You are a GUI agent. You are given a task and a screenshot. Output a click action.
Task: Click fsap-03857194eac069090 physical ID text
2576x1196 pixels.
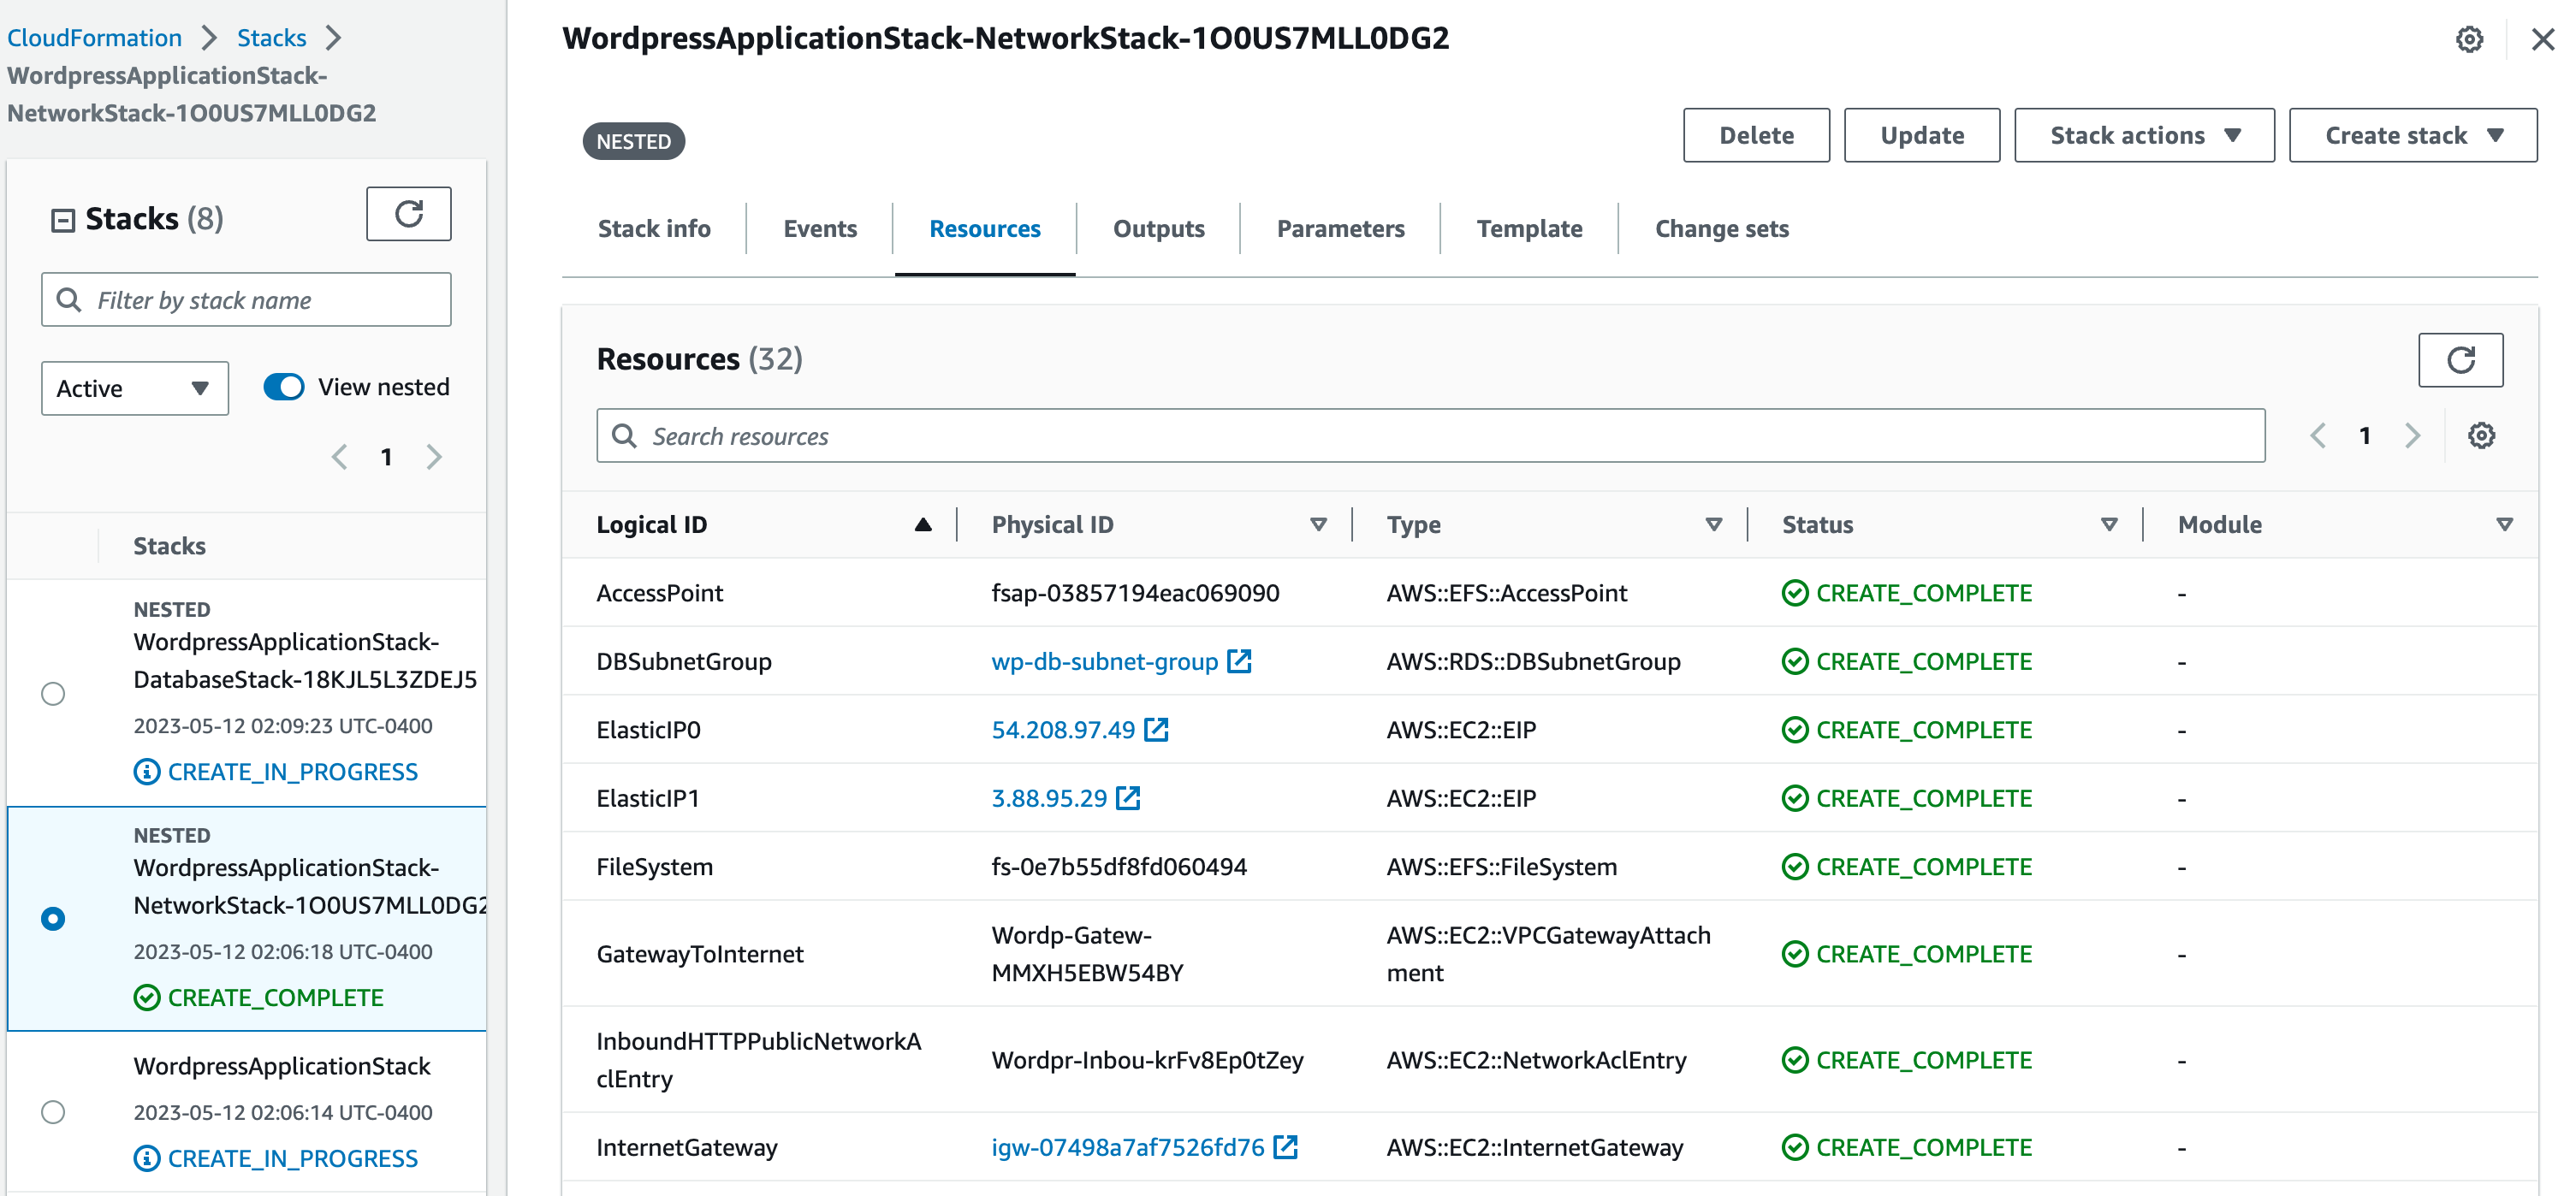tap(1135, 593)
